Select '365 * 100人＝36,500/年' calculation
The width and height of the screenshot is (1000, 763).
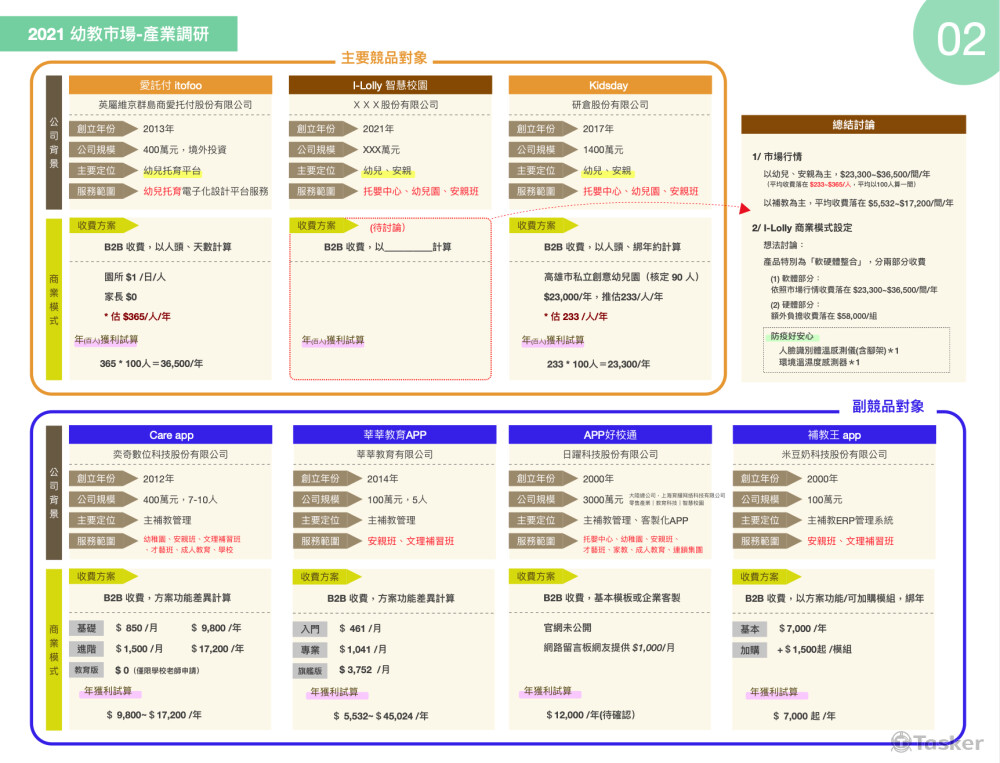pyautogui.click(x=151, y=364)
